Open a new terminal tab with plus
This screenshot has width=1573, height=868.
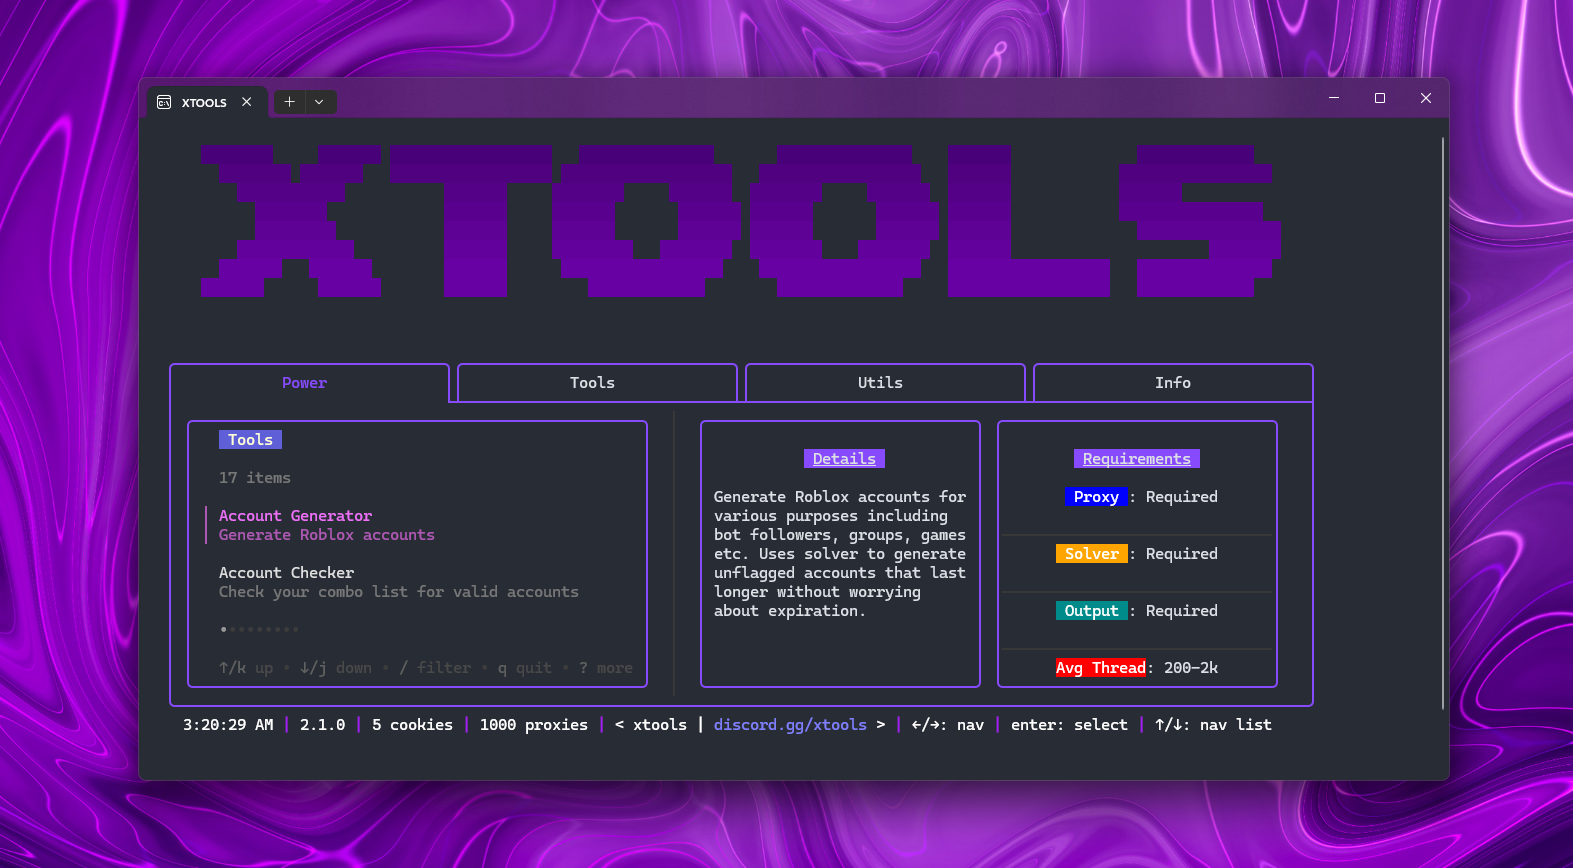(x=289, y=102)
